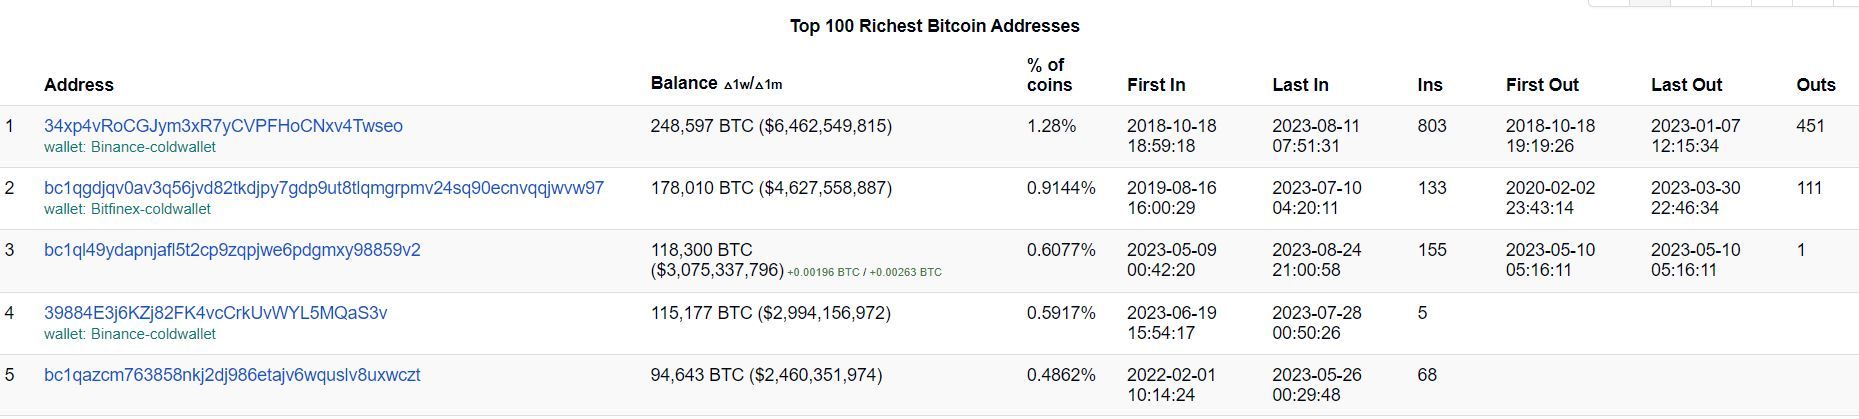1859x419 pixels.
Task: Open the 34xp4vRoCGJym3xR7yCVPFHoCNxv4Twseo address link
Action: tap(223, 126)
